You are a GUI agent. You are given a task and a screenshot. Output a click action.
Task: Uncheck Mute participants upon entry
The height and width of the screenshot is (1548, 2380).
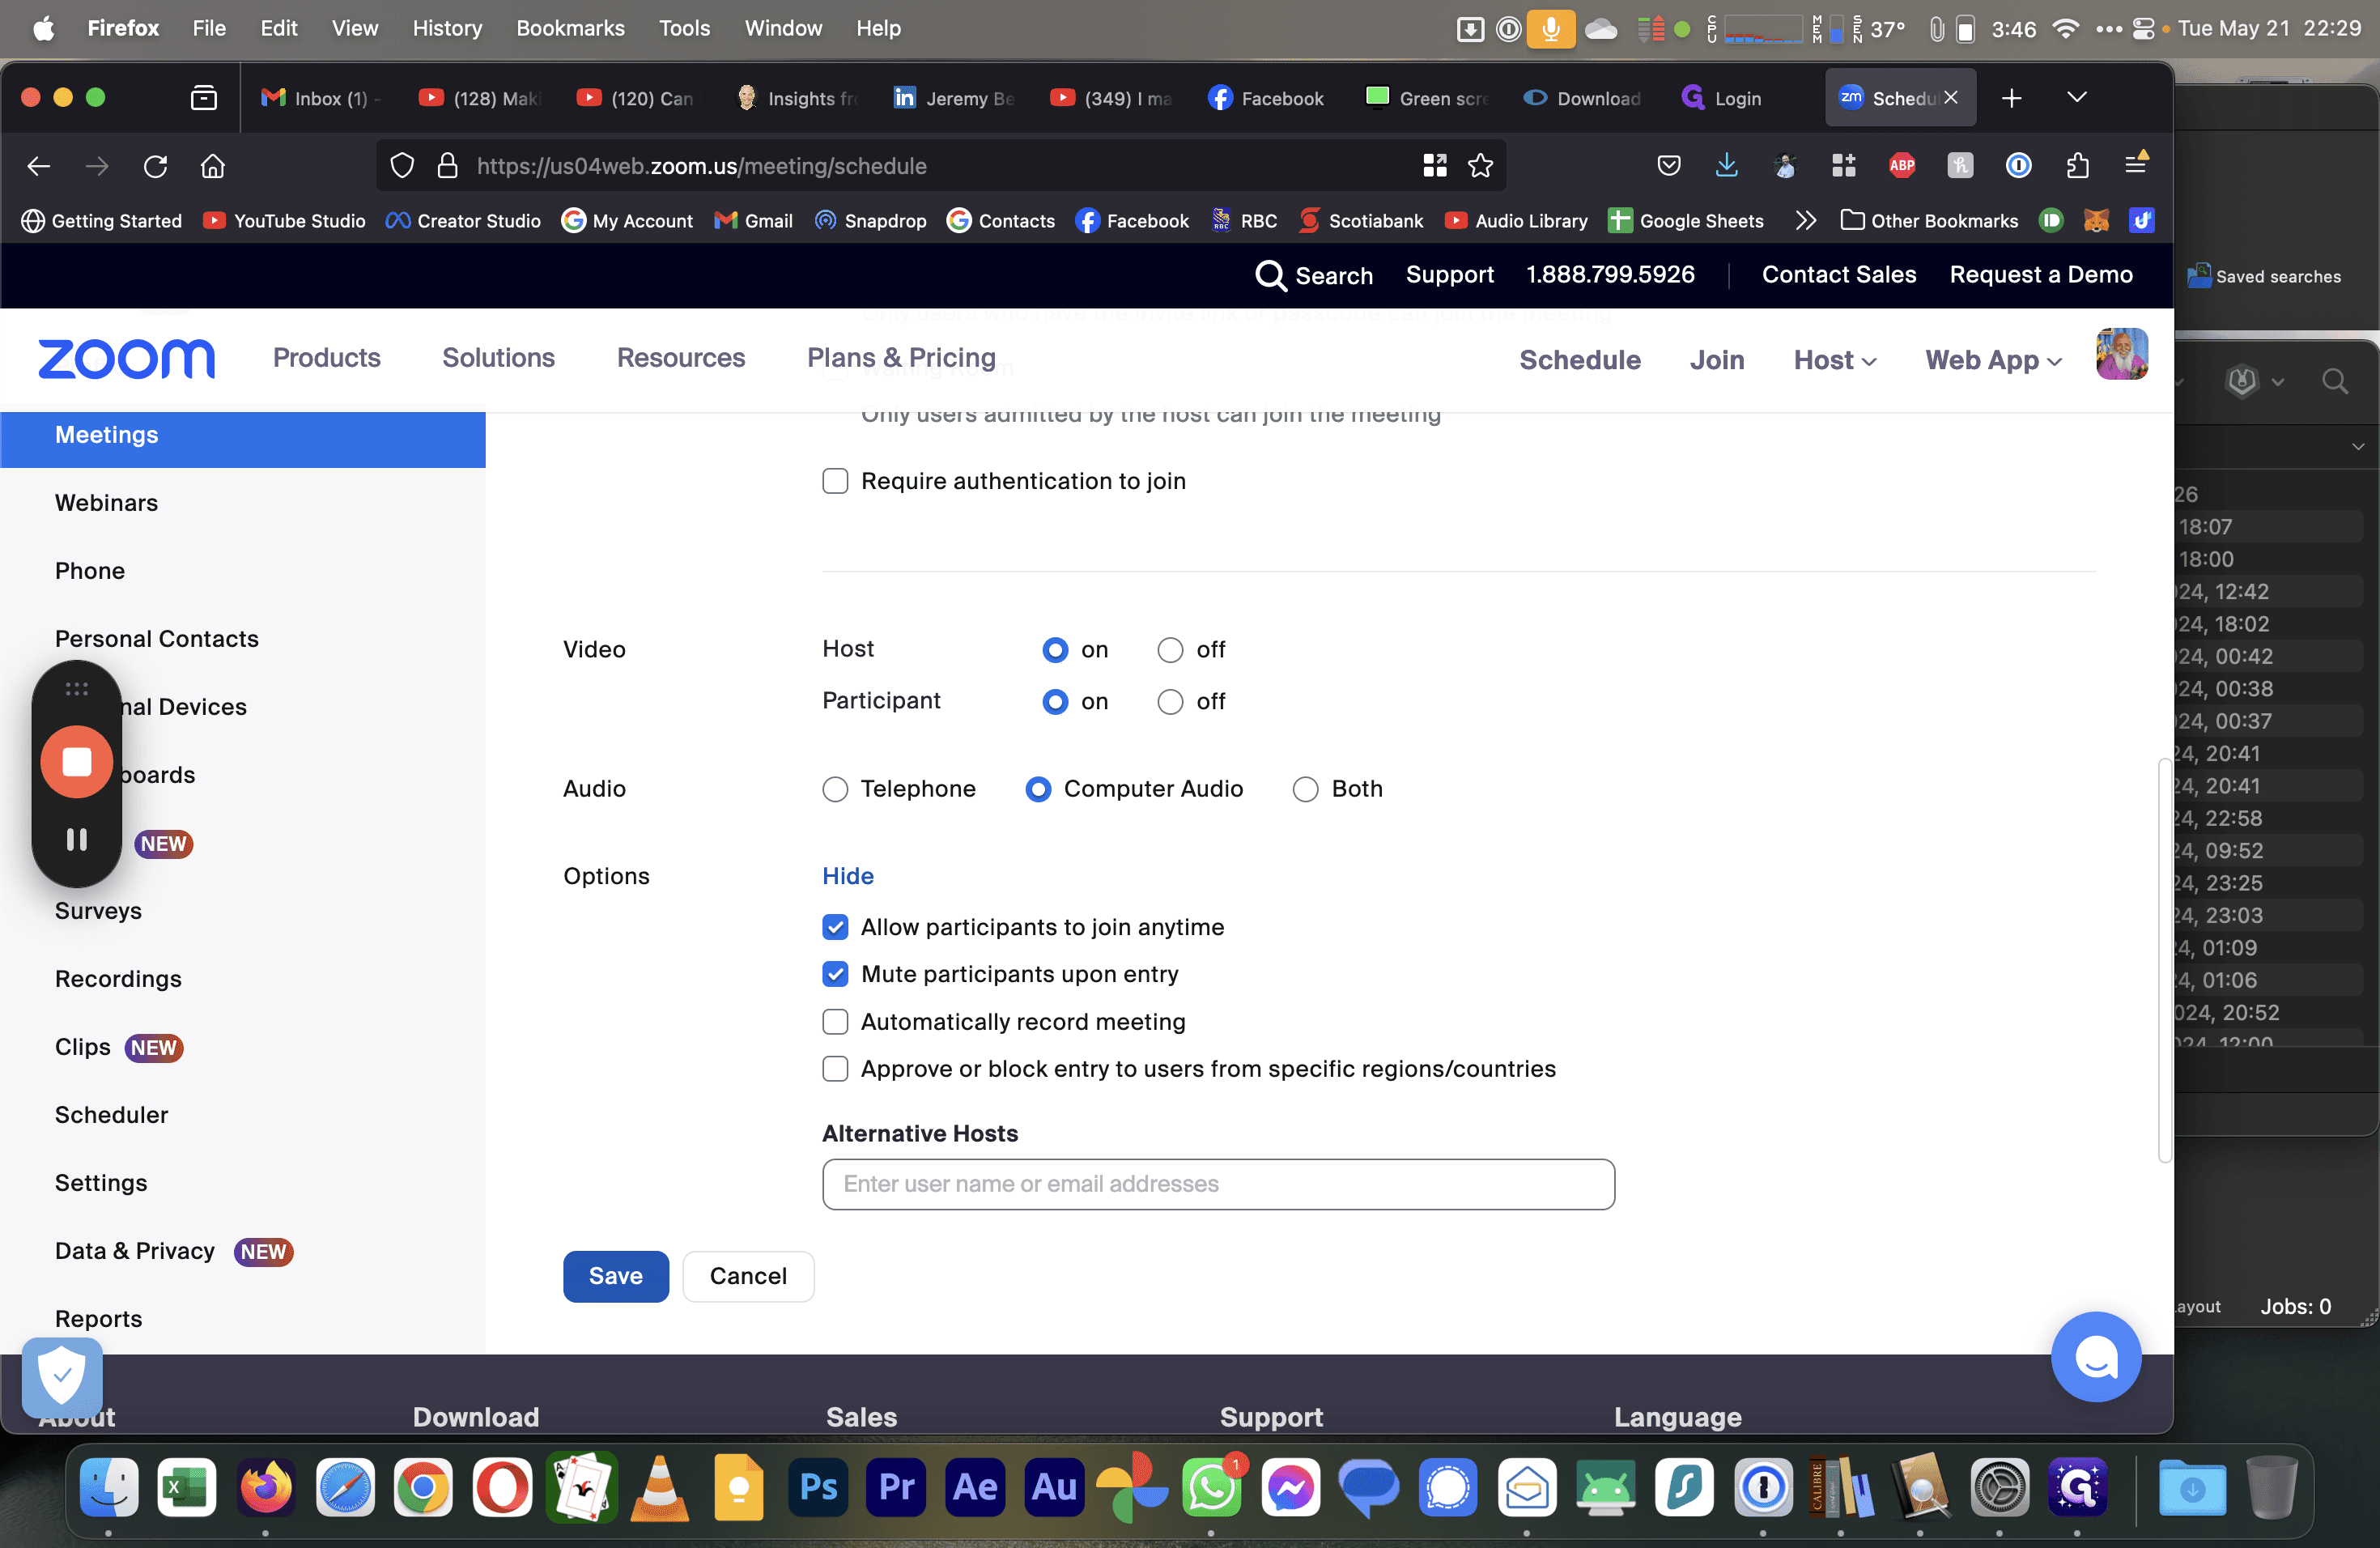point(835,974)
